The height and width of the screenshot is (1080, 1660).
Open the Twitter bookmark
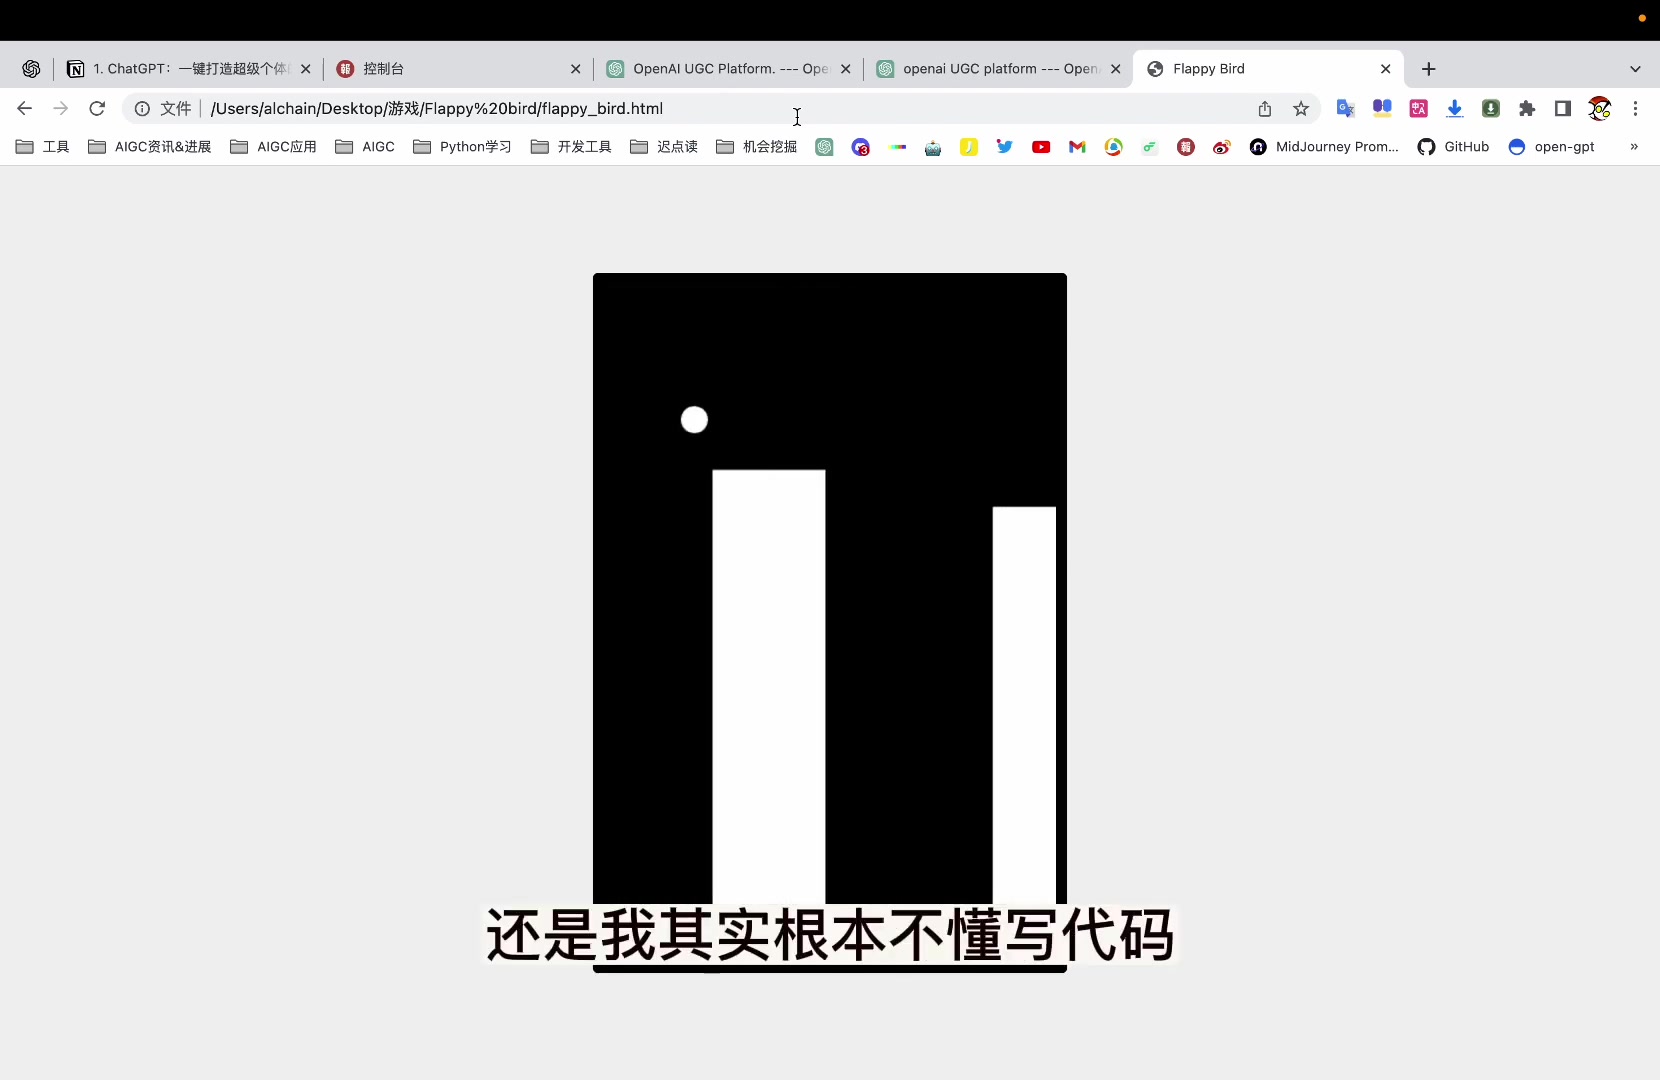tap(1005, 147)
